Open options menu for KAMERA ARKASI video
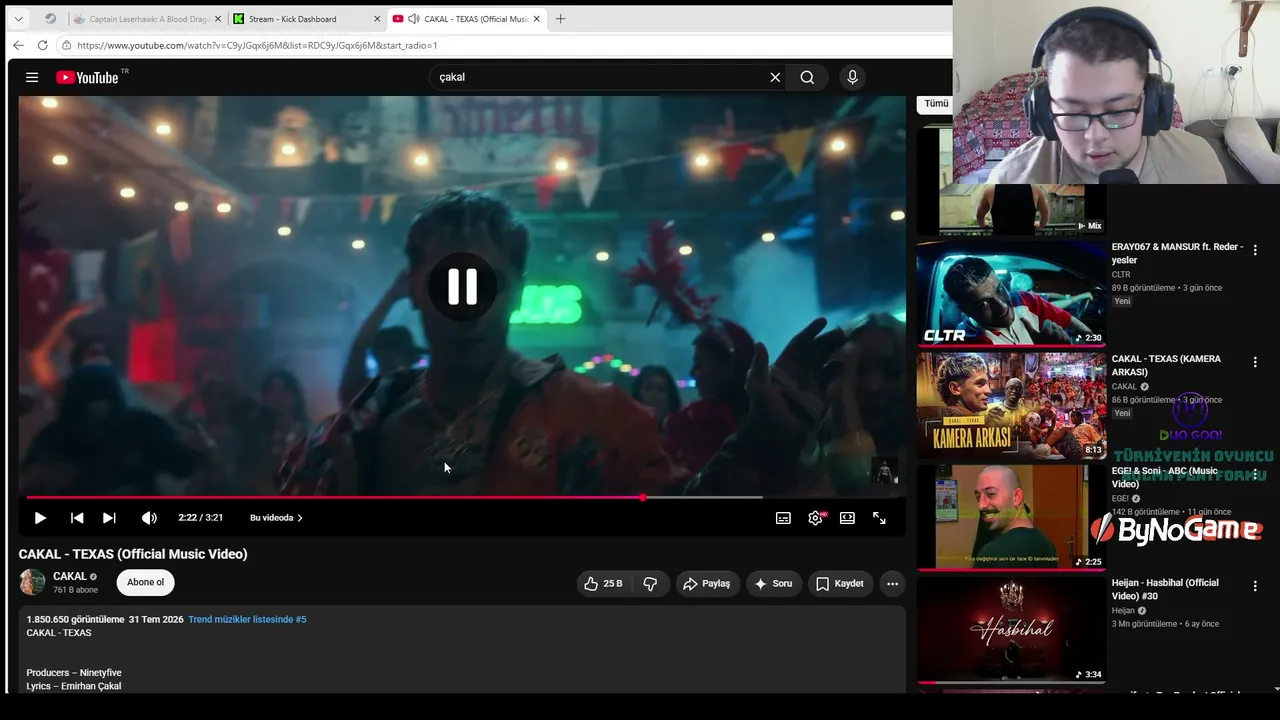The image size is (1280, 720). [x=1255, y=362]
